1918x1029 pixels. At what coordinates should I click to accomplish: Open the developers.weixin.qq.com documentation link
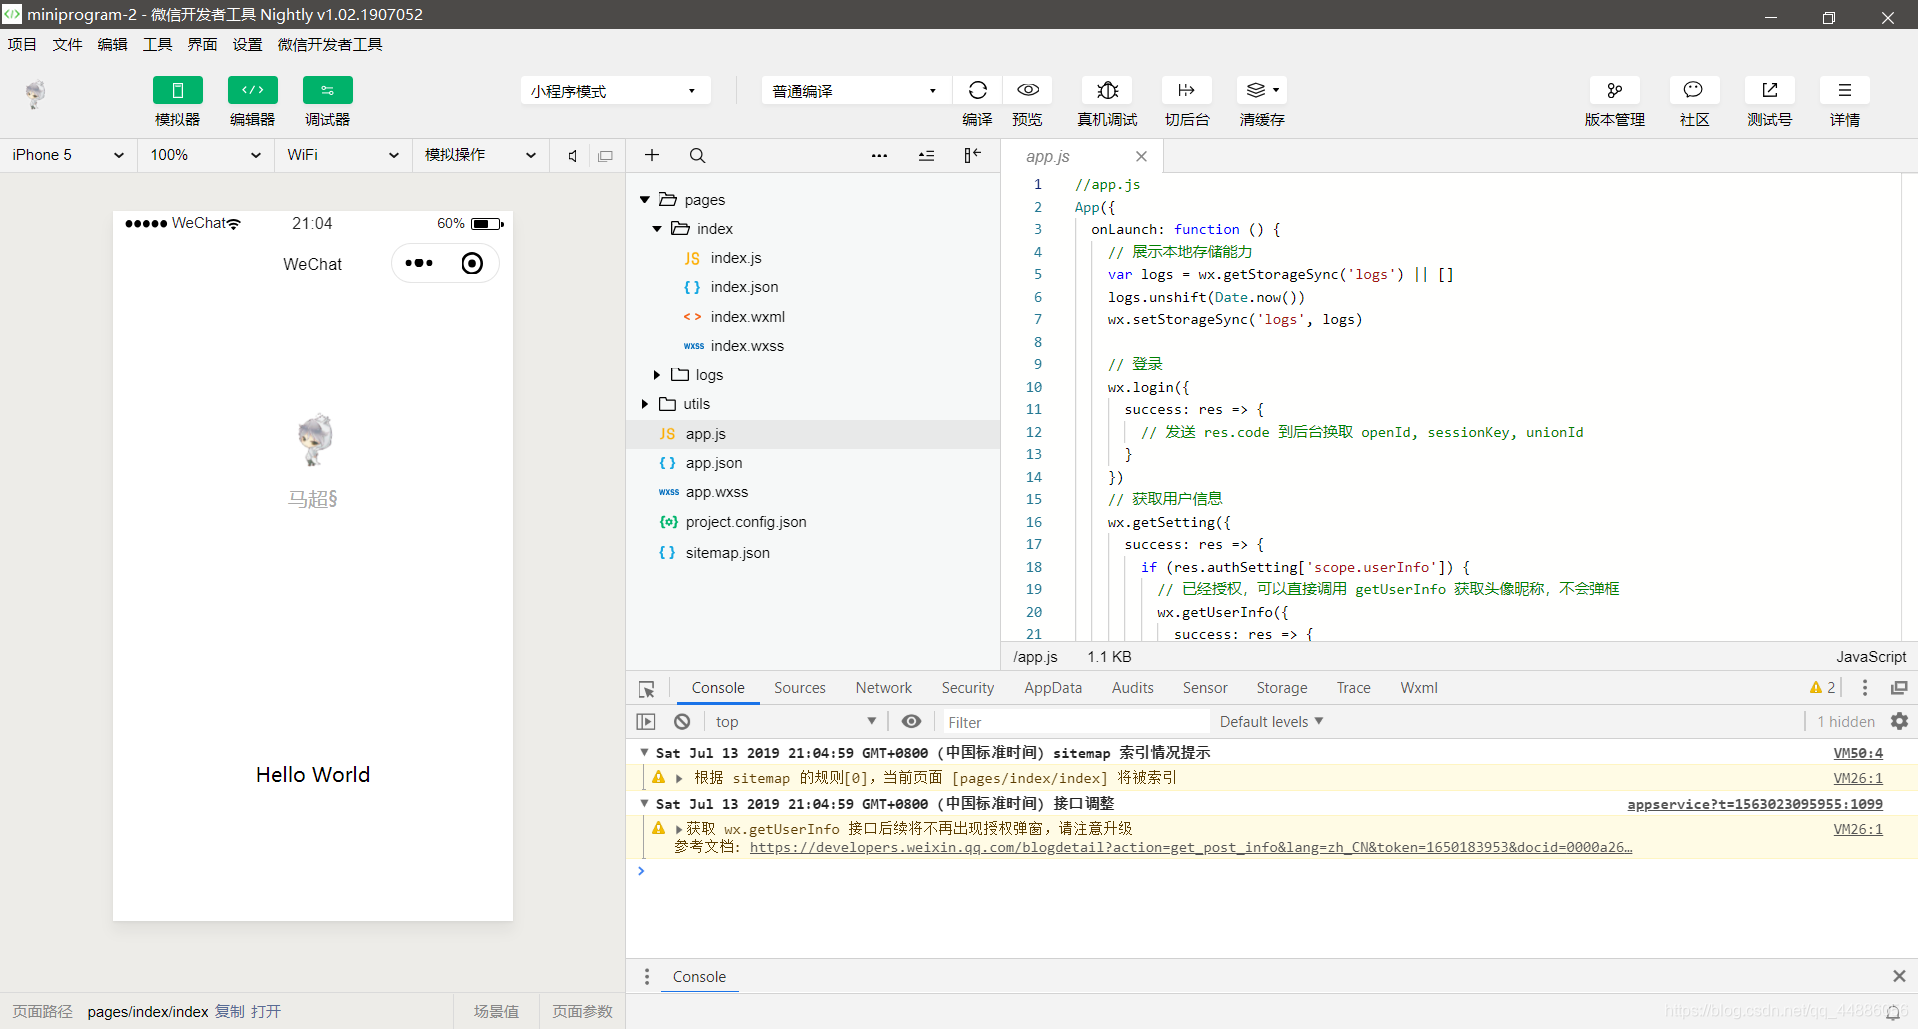[x=1191, y=847]
